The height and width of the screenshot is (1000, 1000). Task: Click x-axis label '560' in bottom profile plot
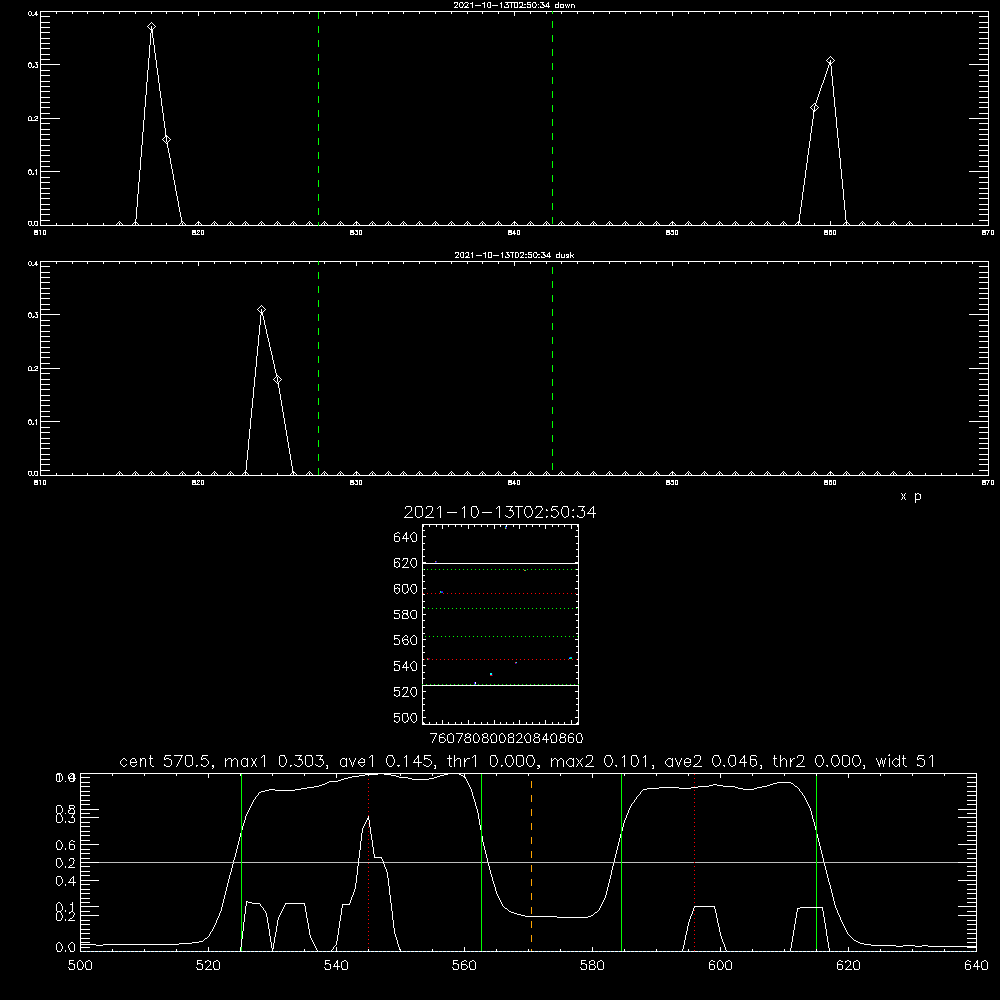click(x=464, y=966)
